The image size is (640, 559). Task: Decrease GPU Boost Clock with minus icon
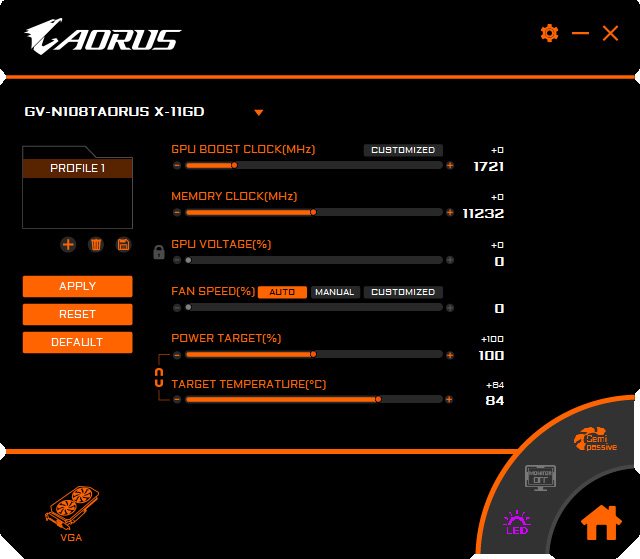(x=177, y=166)
